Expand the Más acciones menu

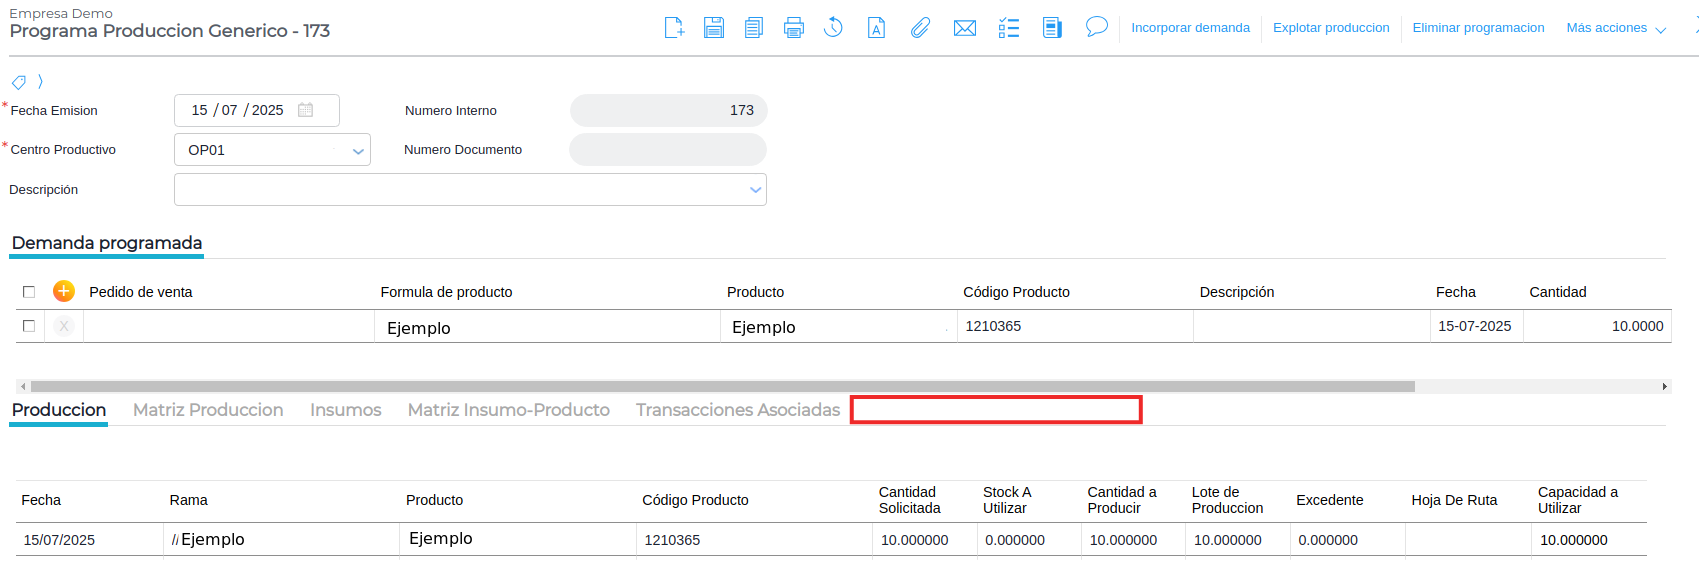(1615, 28)
